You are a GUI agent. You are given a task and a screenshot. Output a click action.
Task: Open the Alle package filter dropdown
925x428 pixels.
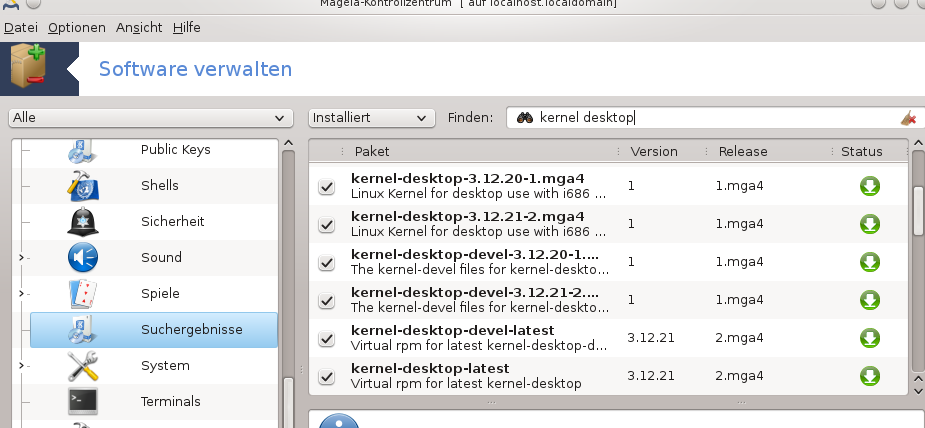pos(151,118)
